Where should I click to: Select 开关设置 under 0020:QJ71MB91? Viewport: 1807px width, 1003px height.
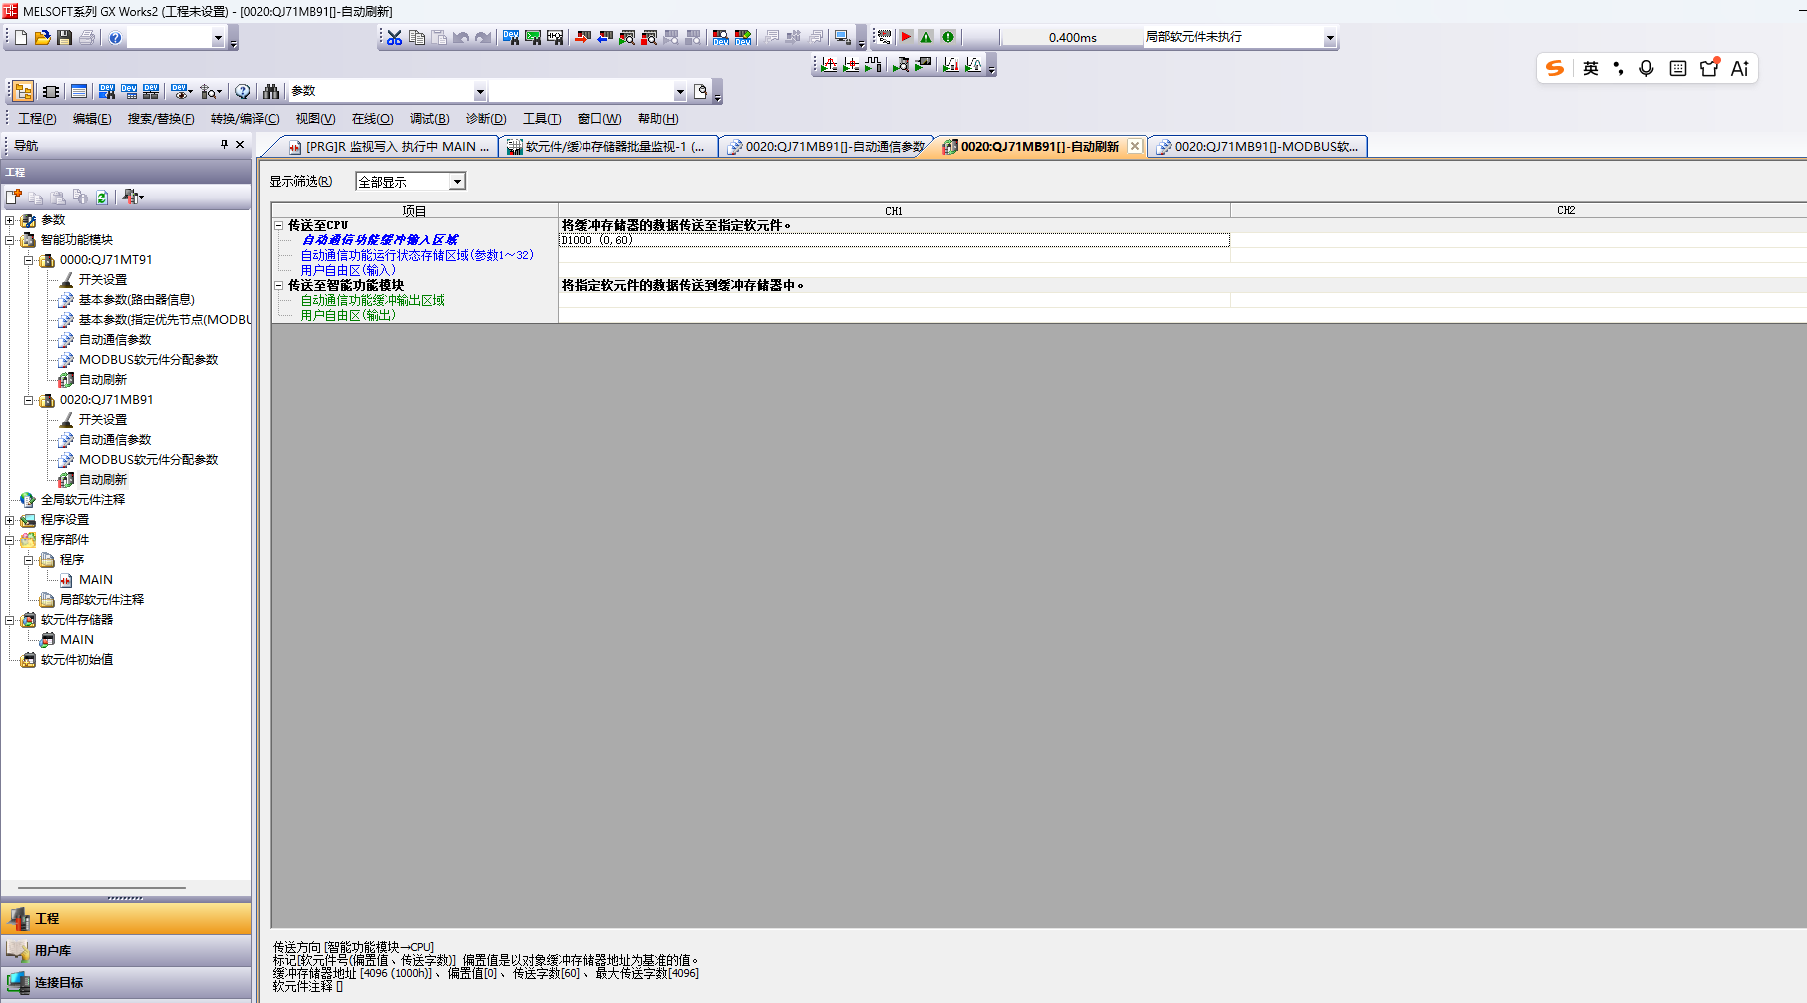(102, 420)
